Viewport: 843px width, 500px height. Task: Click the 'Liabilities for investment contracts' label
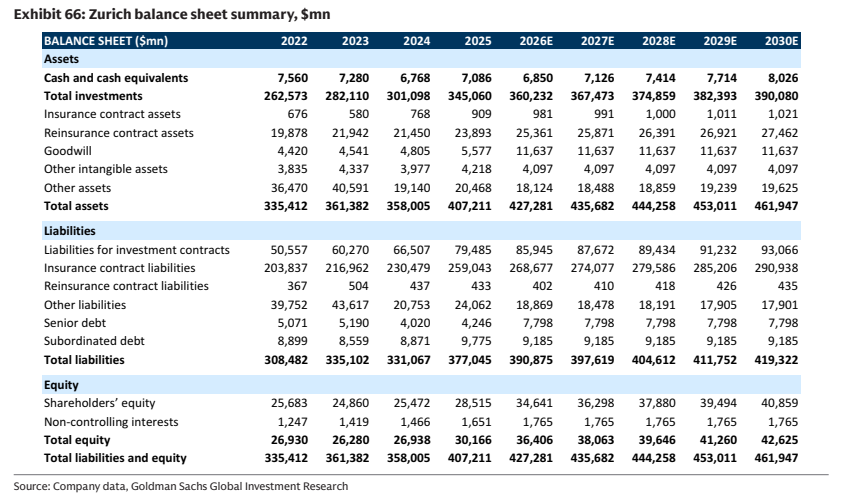(x=137, y=250)
